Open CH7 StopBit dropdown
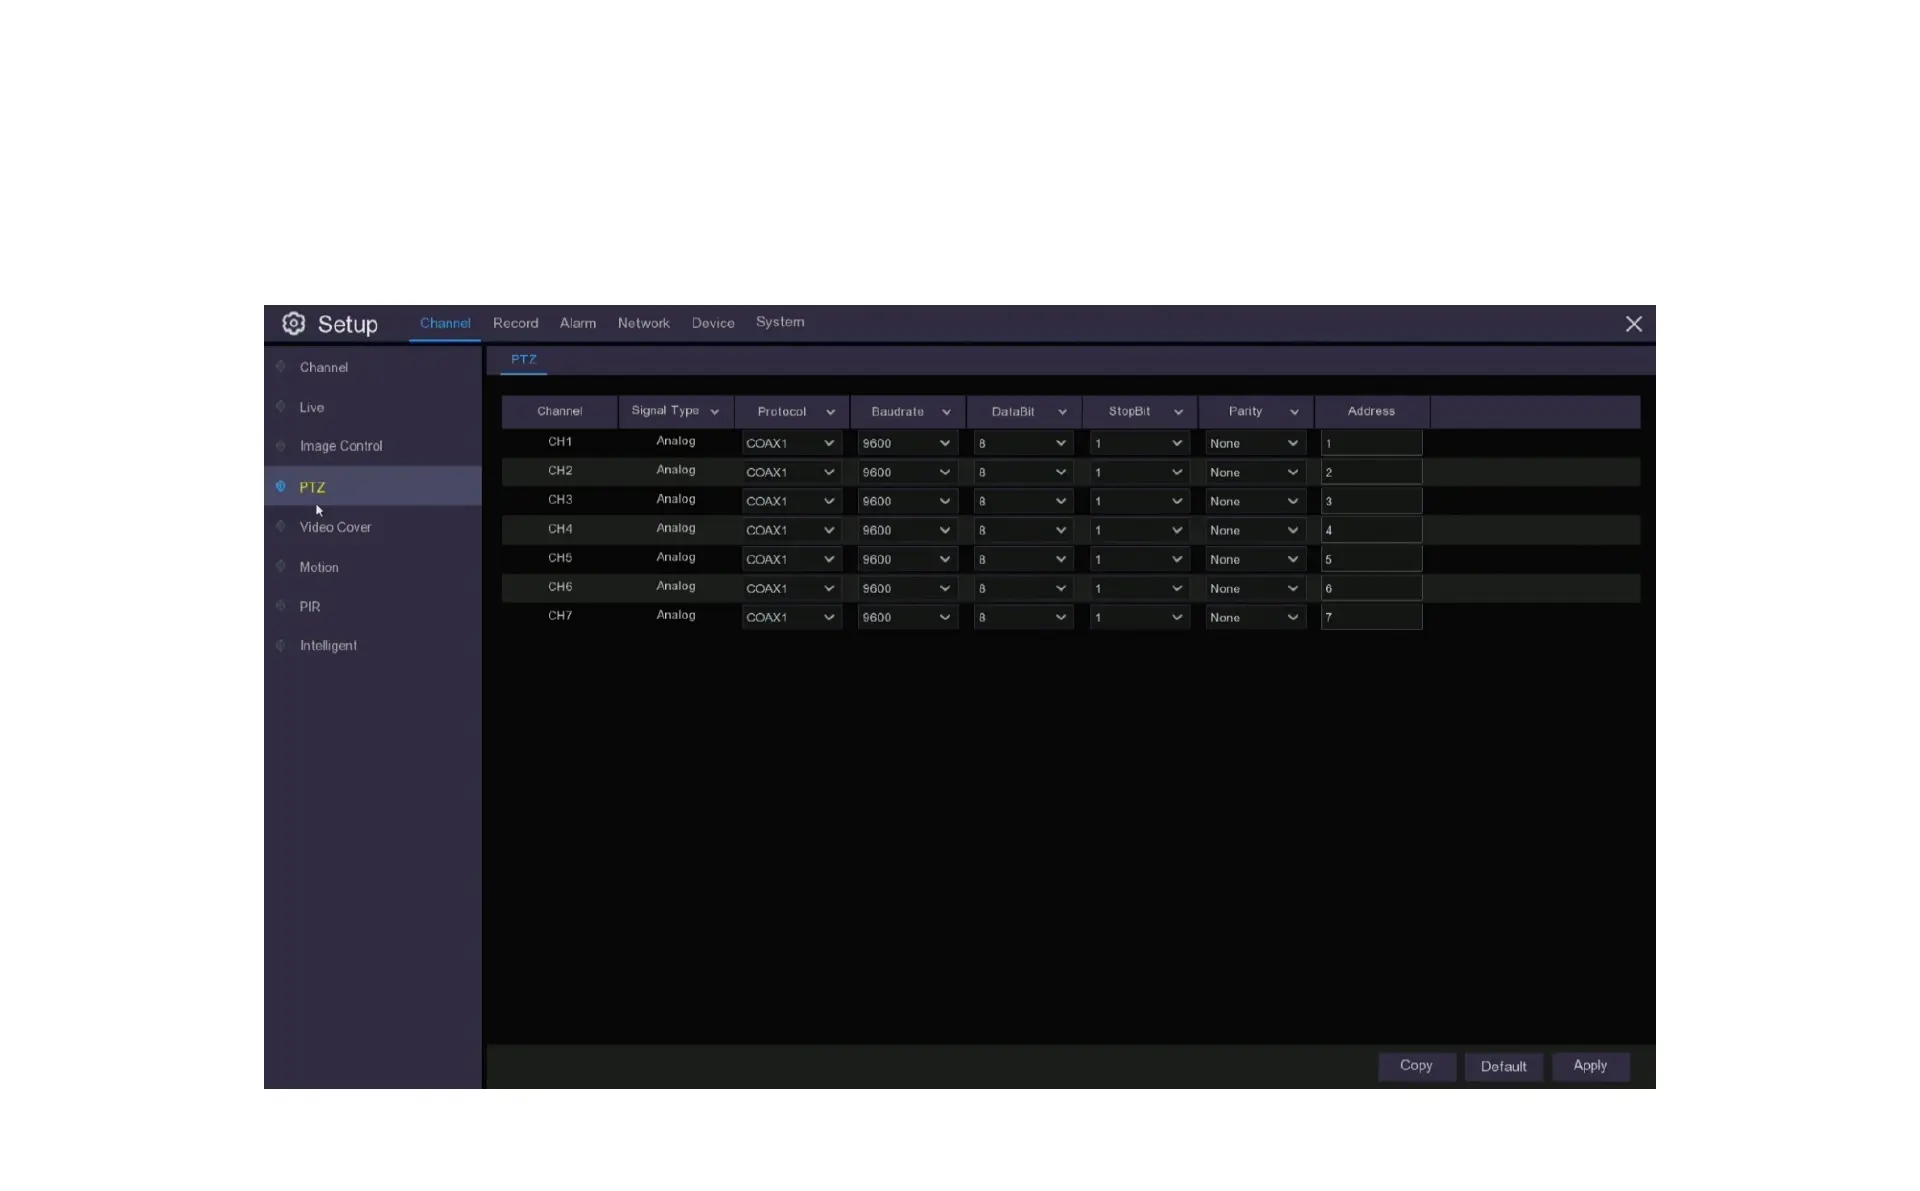 click(x=1138, y=617)
